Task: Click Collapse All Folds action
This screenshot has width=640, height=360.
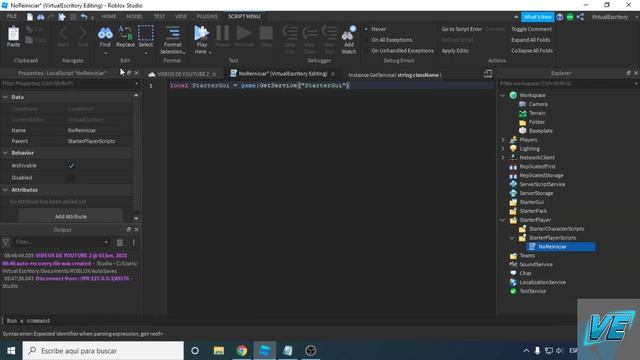Action: [x=532, y=51]
